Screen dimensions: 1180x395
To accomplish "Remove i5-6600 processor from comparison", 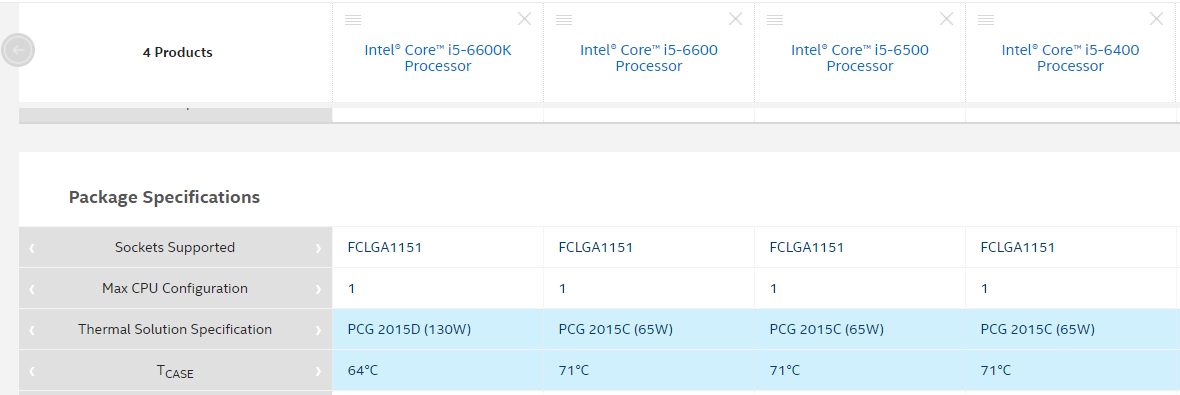I will (x=735, y=19).
